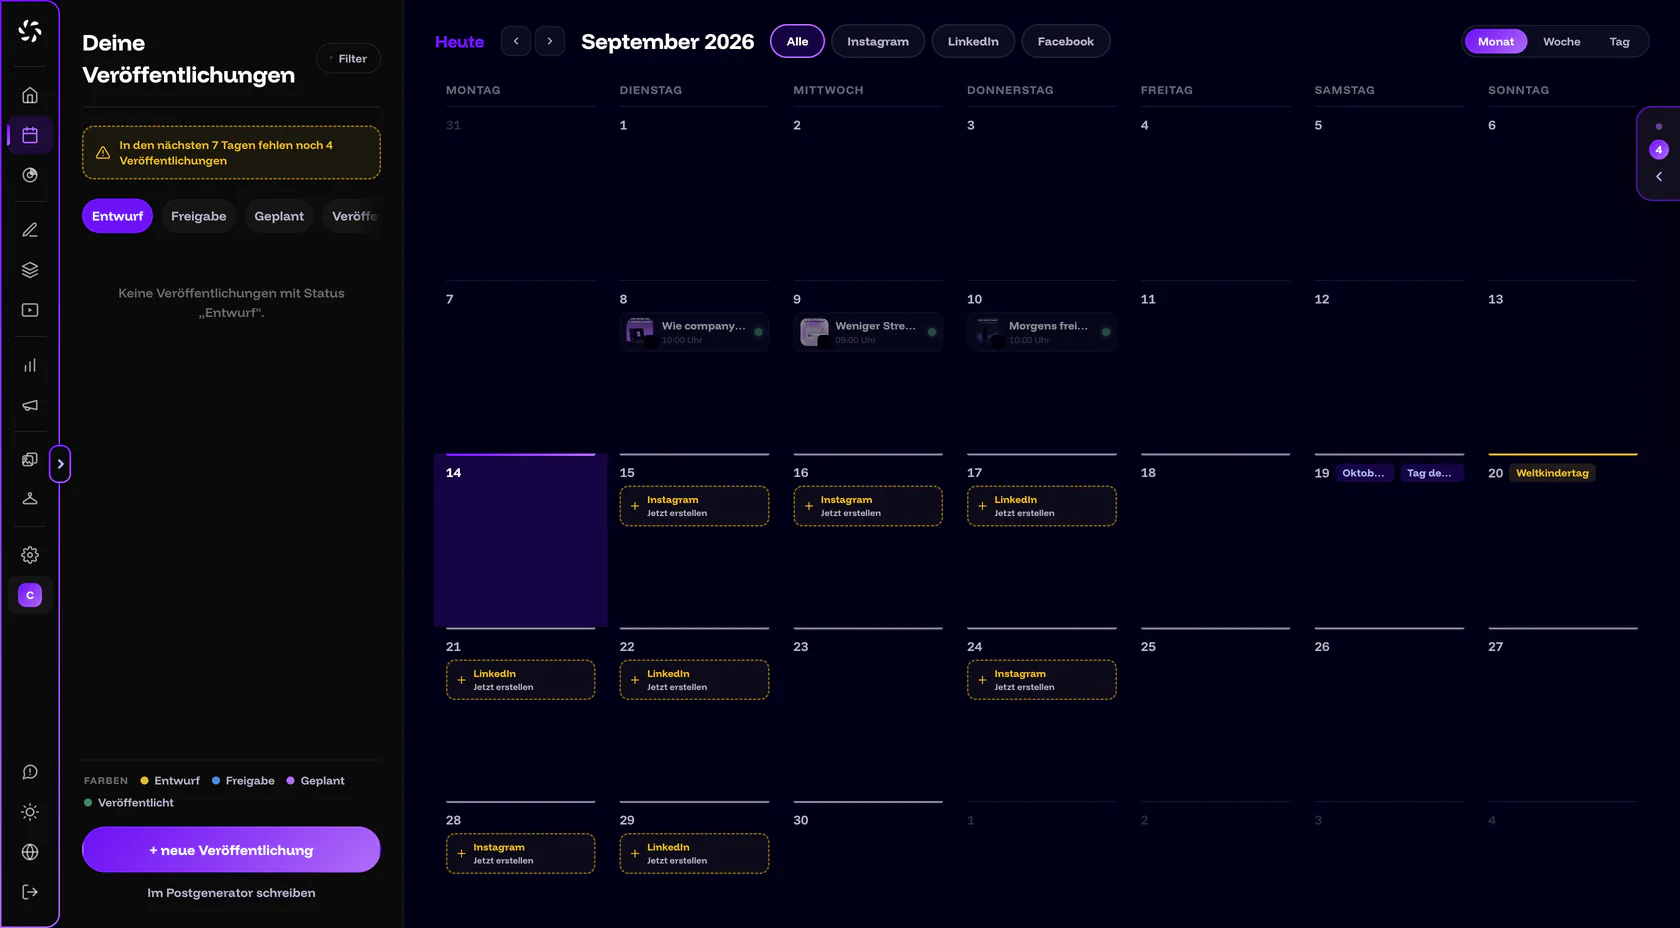Viewport: 1680px width, 928px height.
Task: Filter calendar by Instagram
Action: [x=878, y=41]
